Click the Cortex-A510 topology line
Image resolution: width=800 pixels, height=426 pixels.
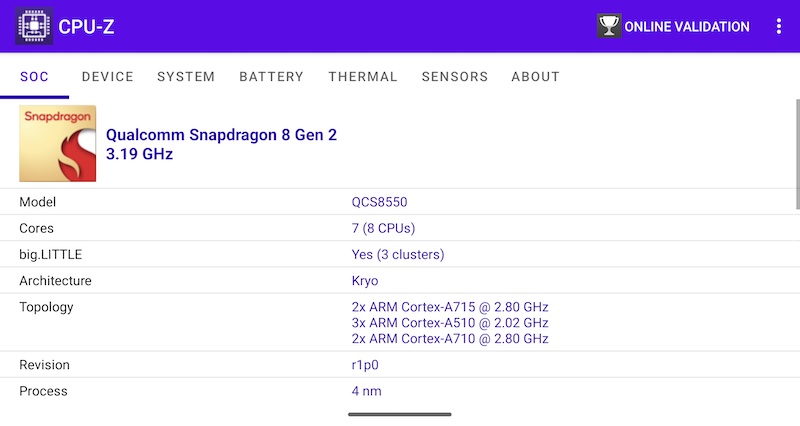click(x=450, y=323)
